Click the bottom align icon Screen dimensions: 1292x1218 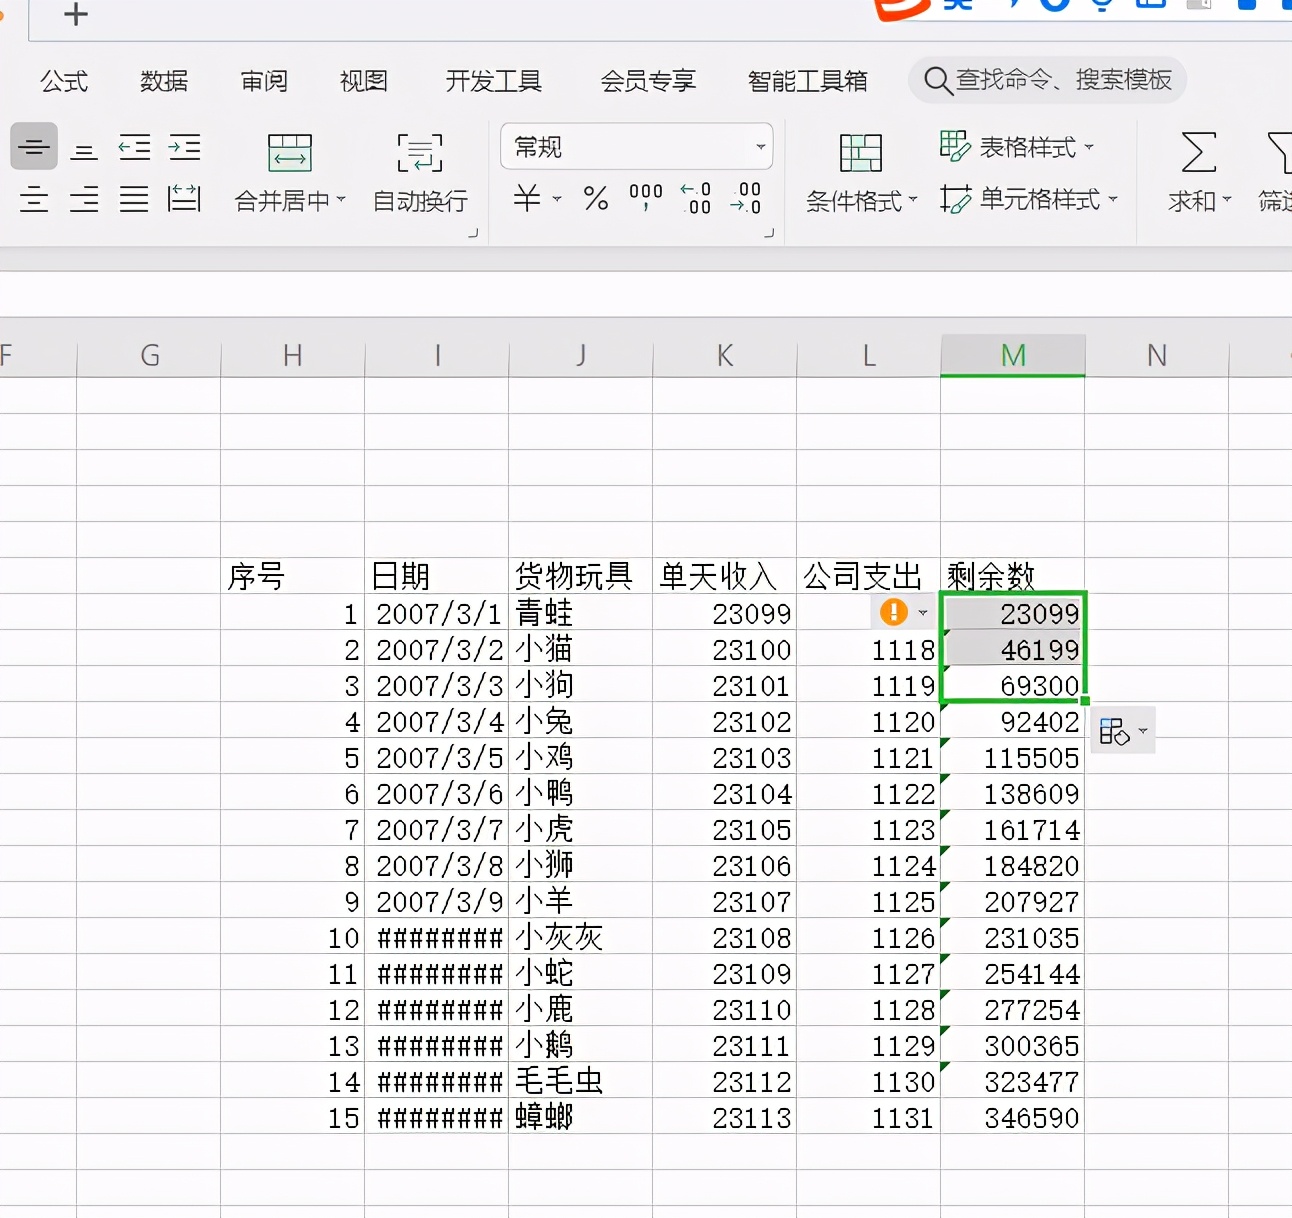[84, 149]
